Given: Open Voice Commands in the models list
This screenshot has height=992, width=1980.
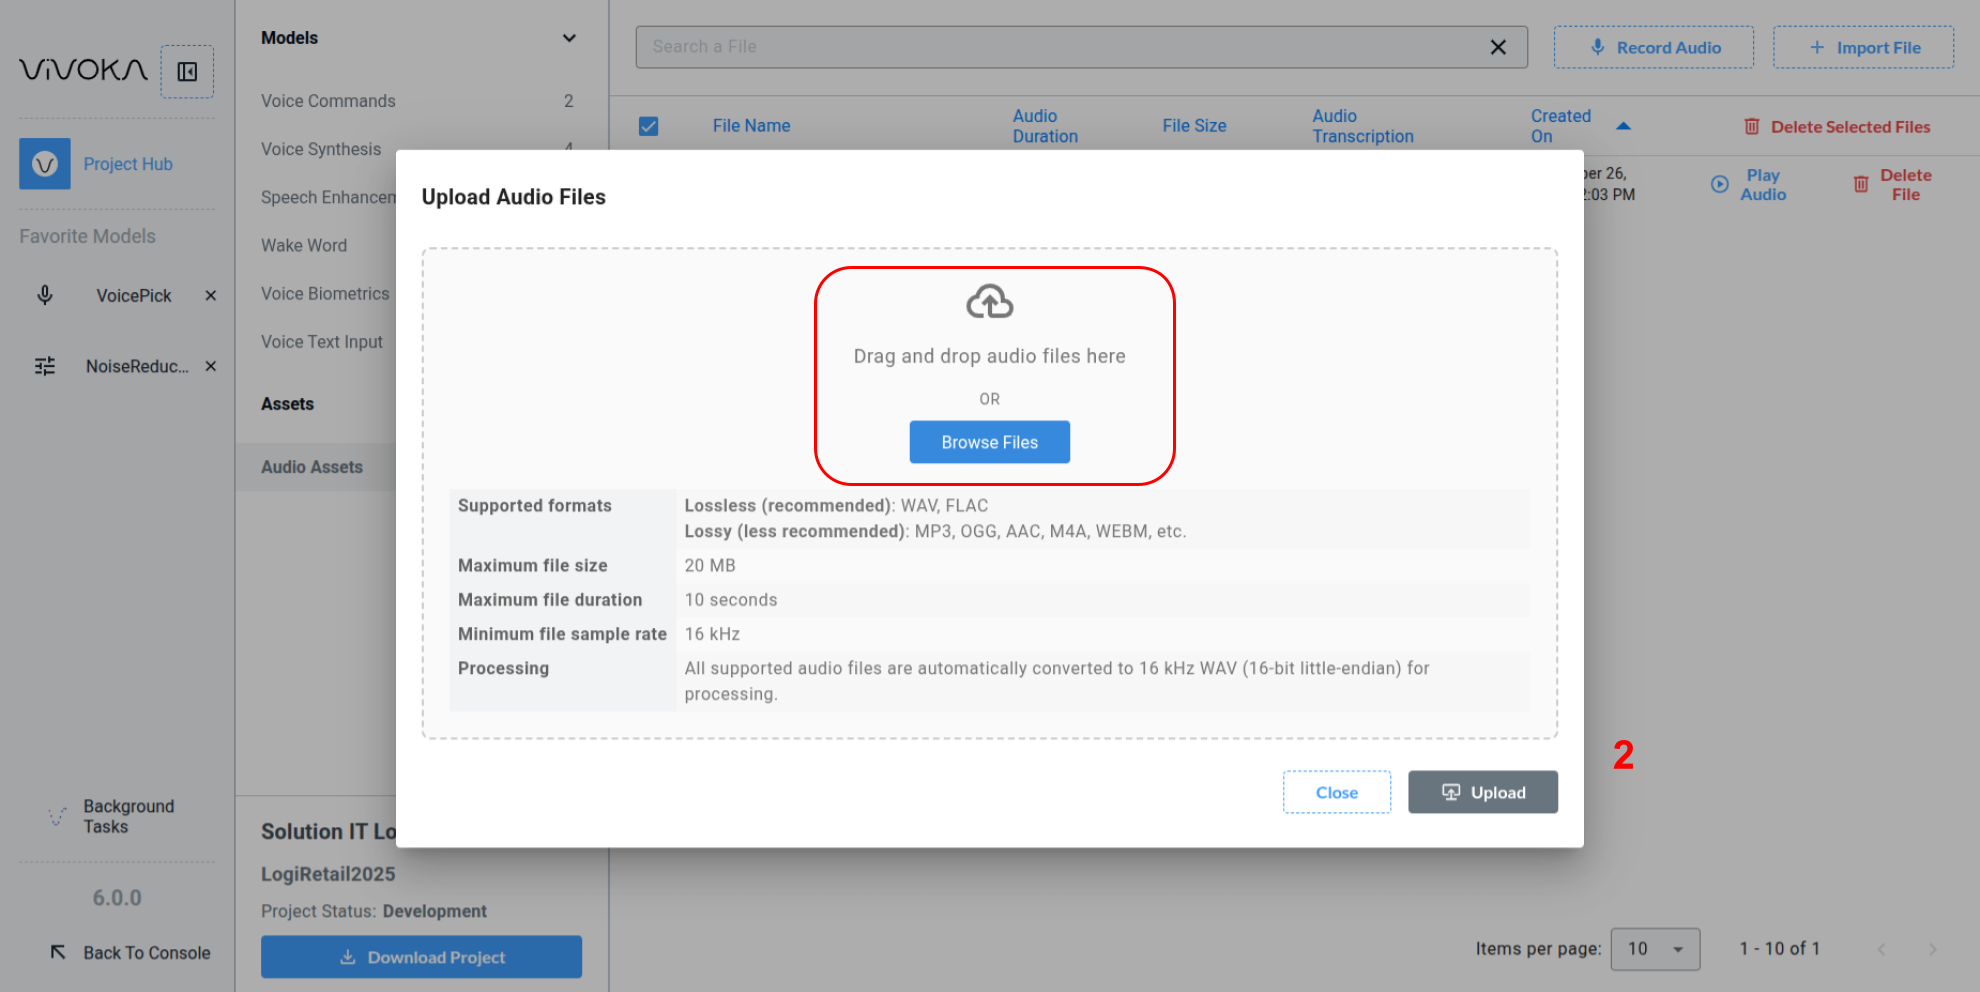Looking at the screenshot, I should [x=328, y=101].
